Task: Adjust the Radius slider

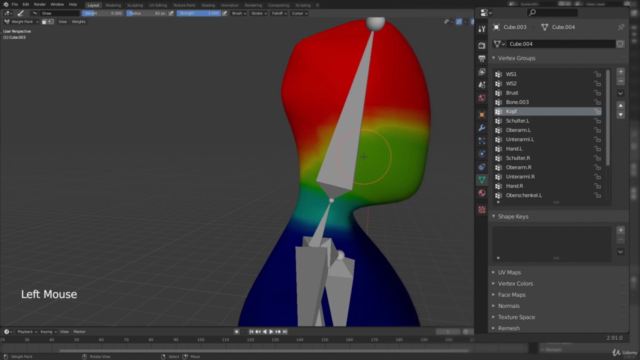Action: click(x=147, y=13)
